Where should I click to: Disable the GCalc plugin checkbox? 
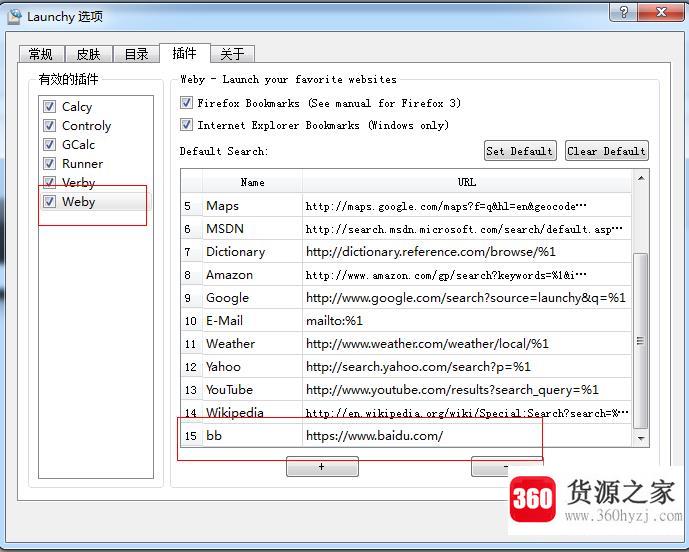tap(49, 144)
